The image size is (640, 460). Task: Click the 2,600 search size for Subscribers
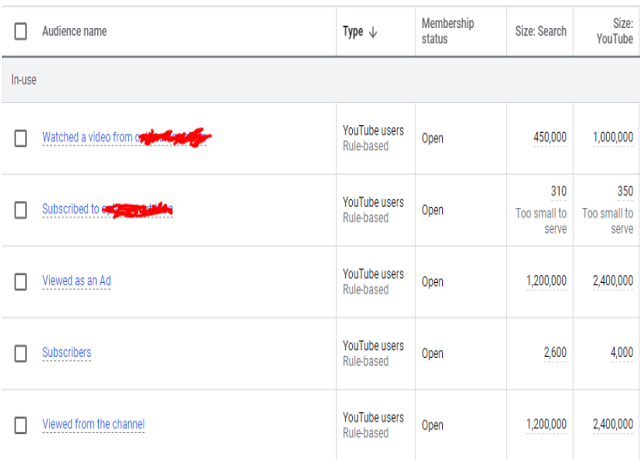tap(554, 352)
